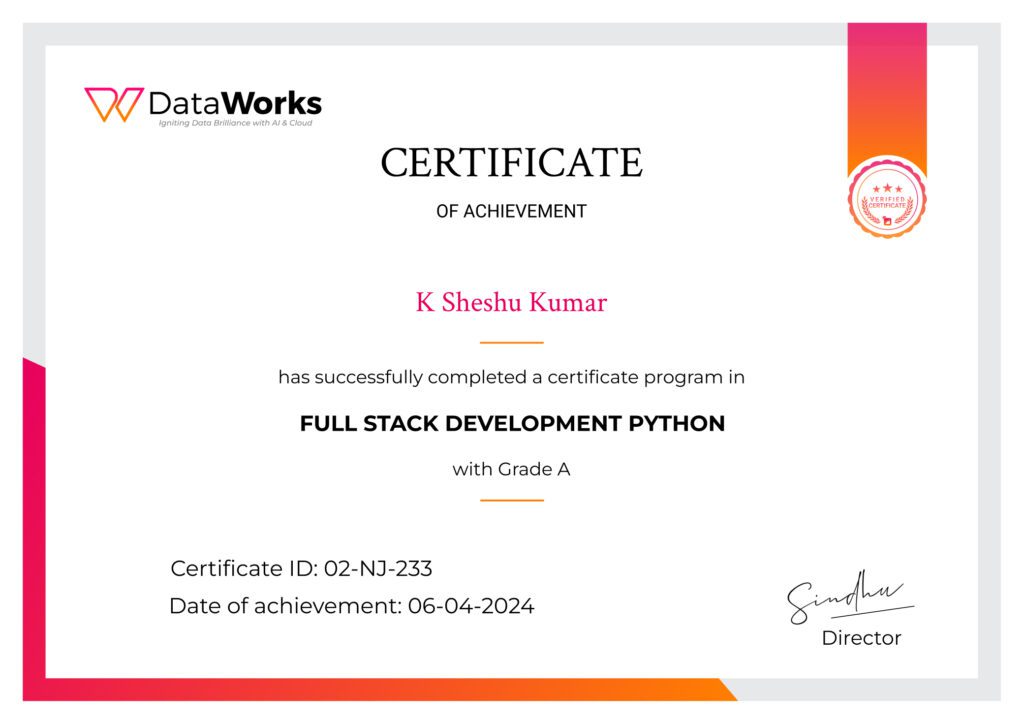Click the Verified Certificate badge seal
The height and width of the screenshot is (724, 1024).
(x=886, y=198)
